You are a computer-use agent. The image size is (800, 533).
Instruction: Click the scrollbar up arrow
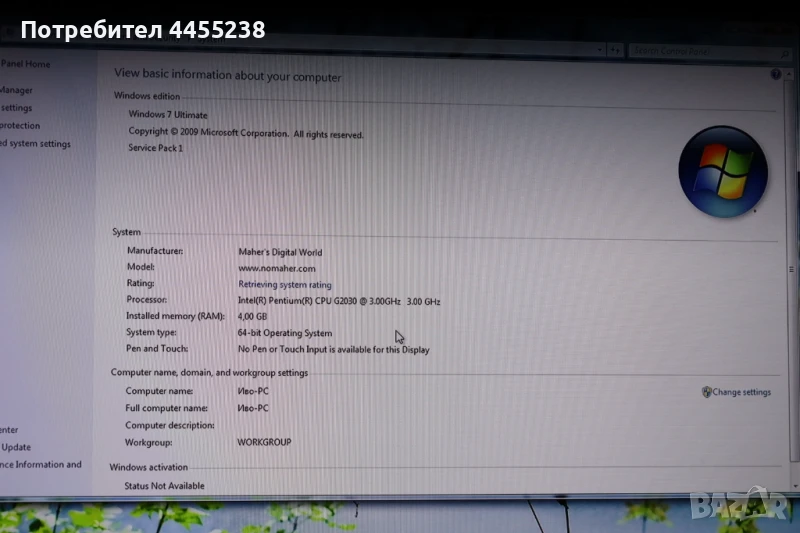coord(789,74)
